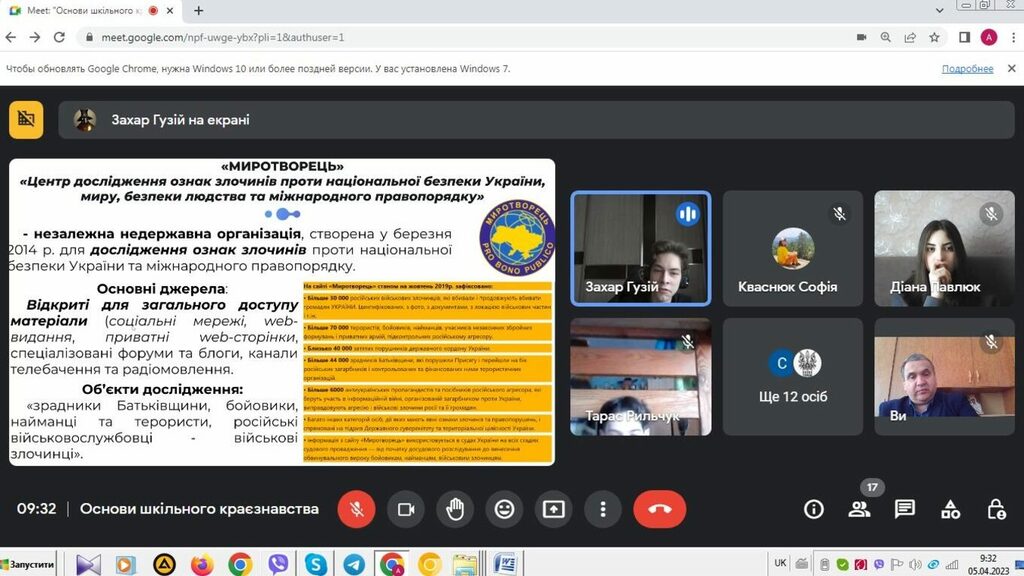Show the participants list
The image size is (1024, 576).
[x=859, y=509]
